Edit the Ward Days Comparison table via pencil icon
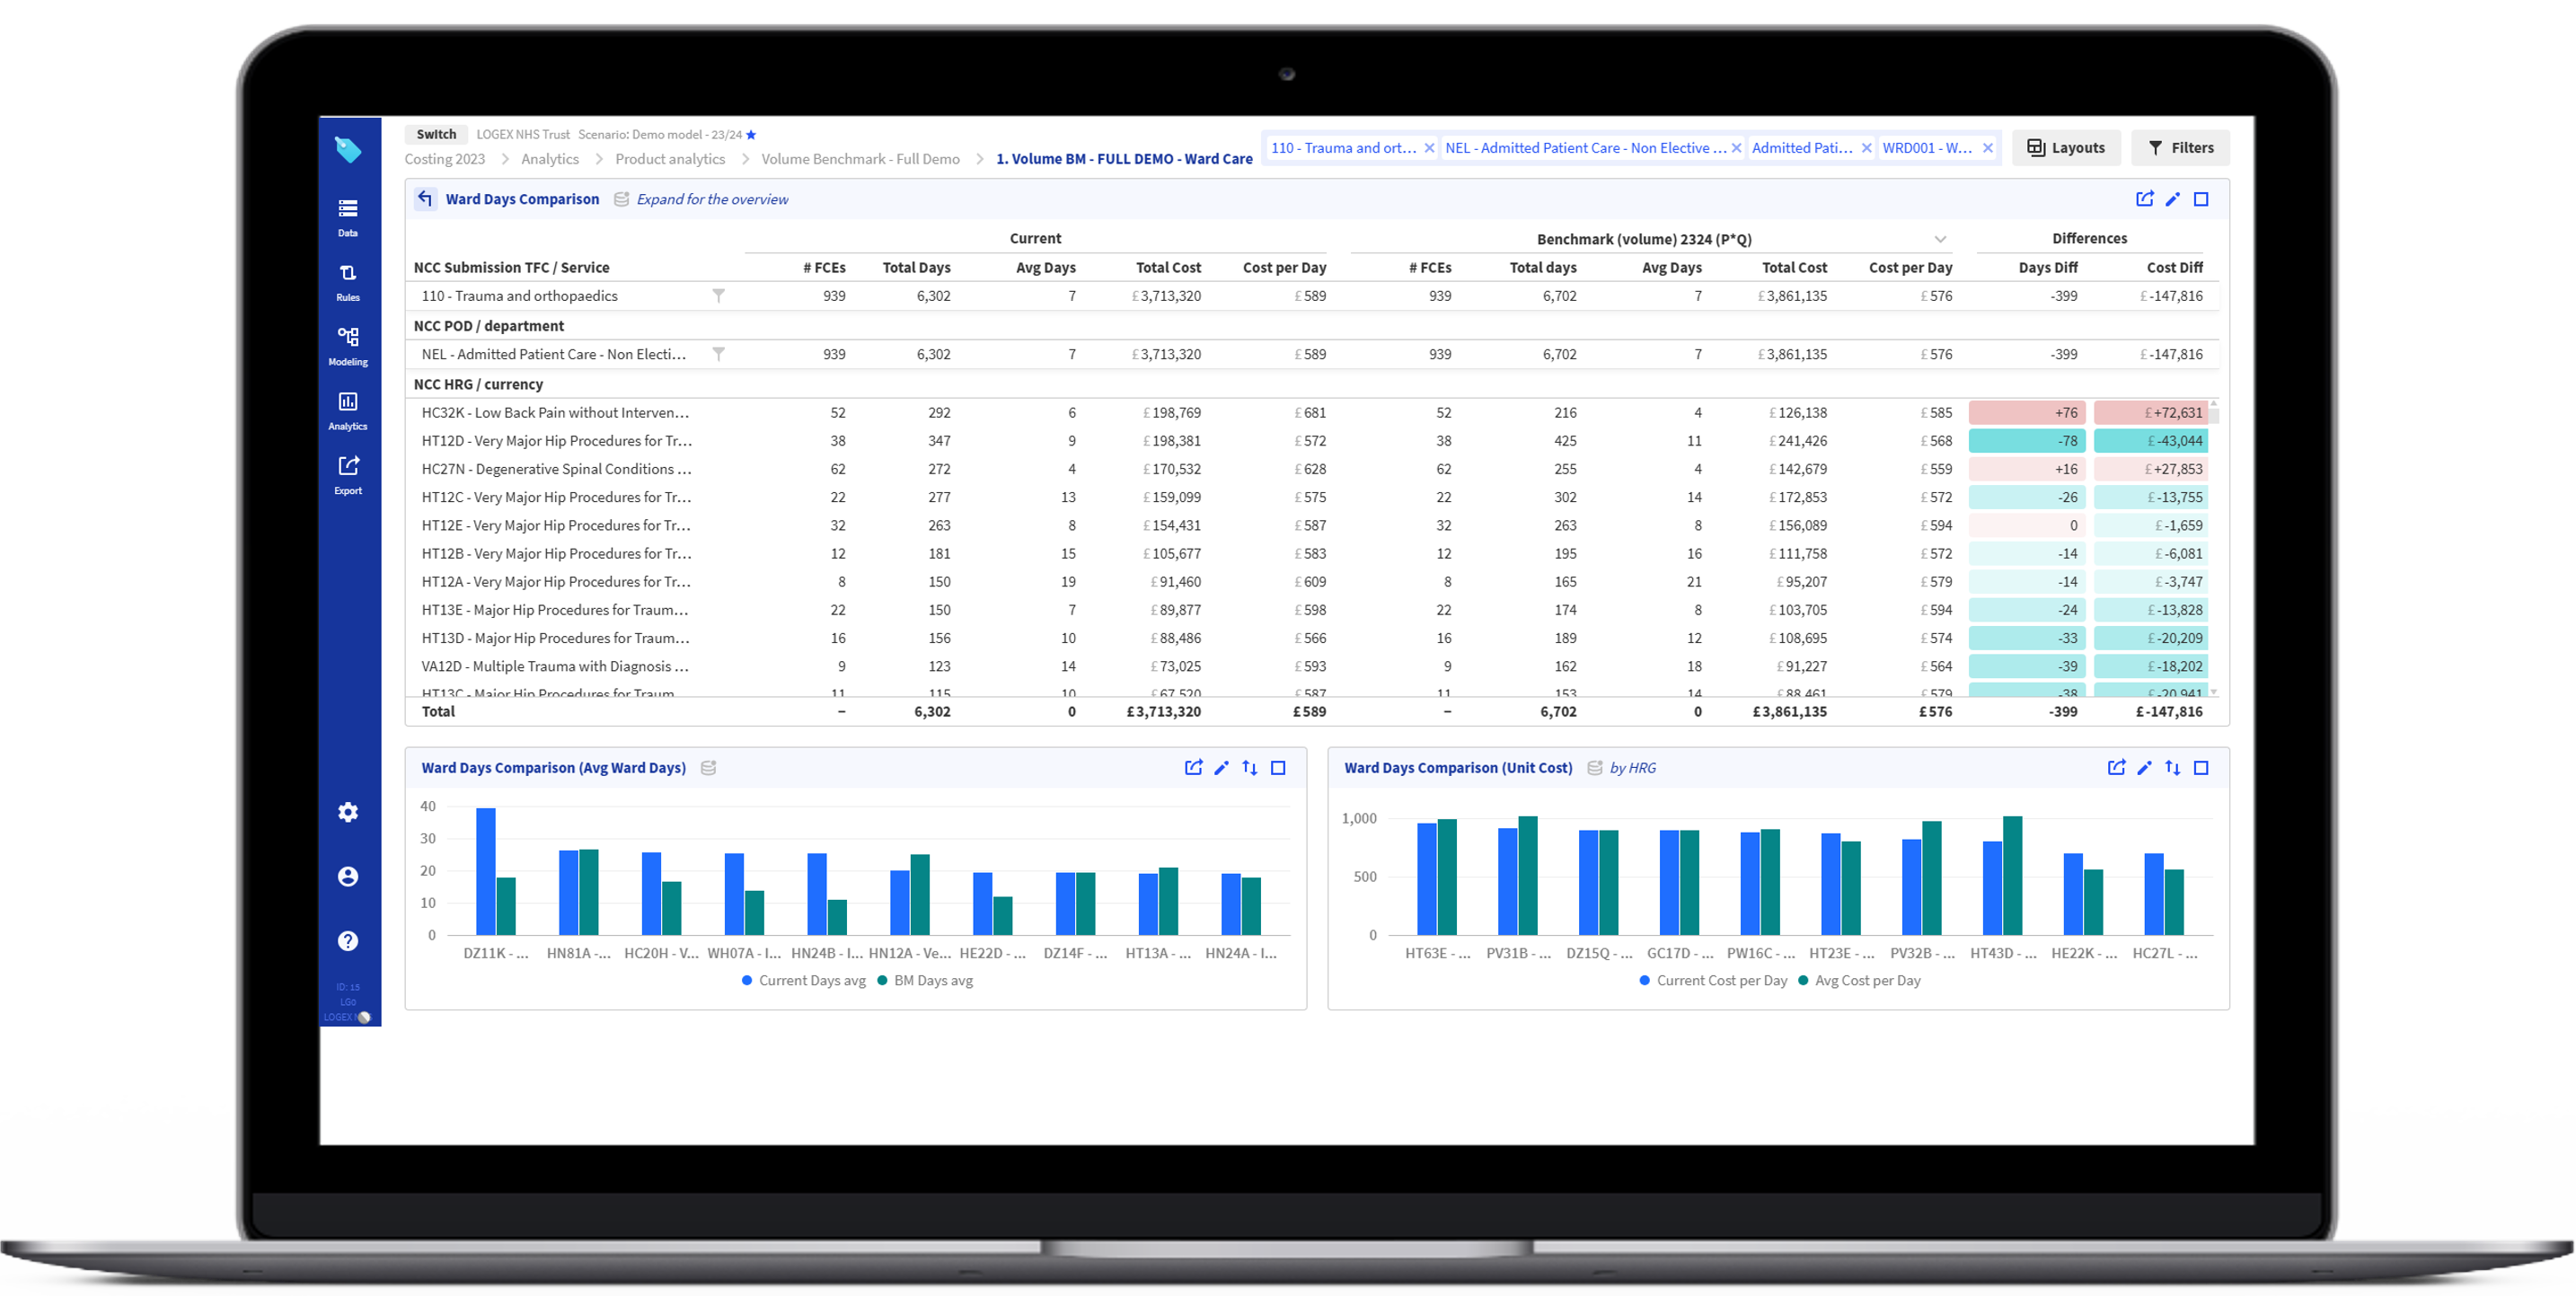2576x1296 pixels. (x=2172, y=199)
